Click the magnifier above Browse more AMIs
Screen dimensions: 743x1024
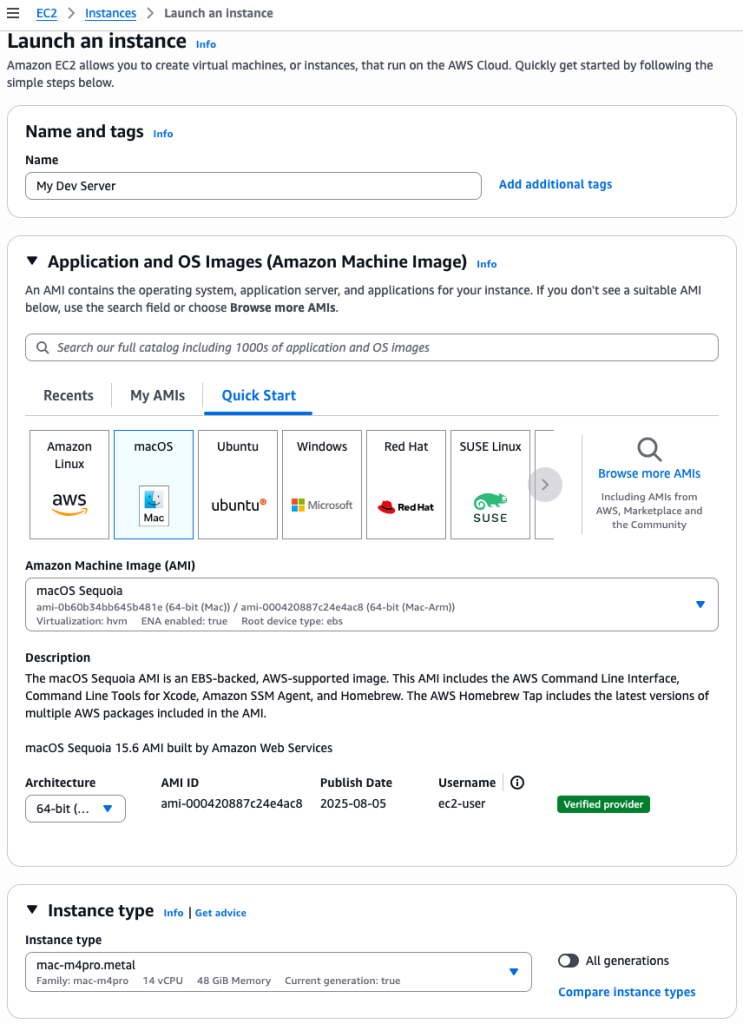pos(648,450)
